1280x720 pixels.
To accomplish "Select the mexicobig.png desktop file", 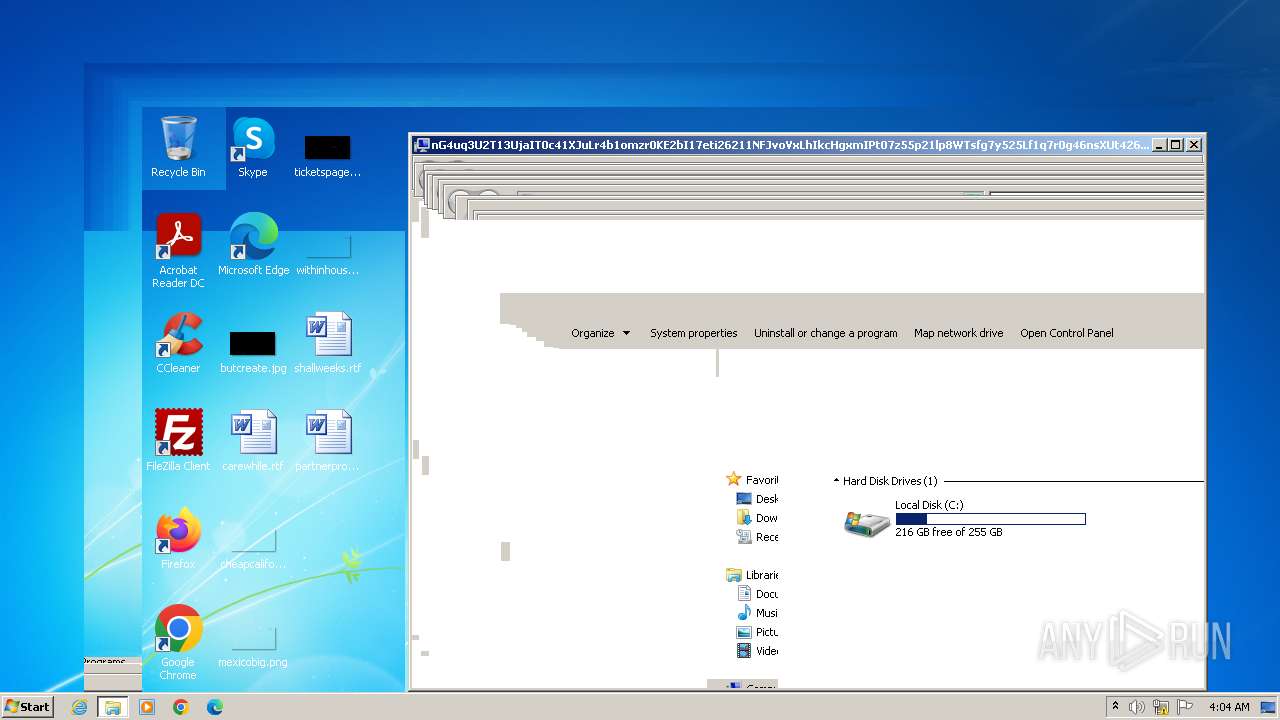I will coord(253,647).
